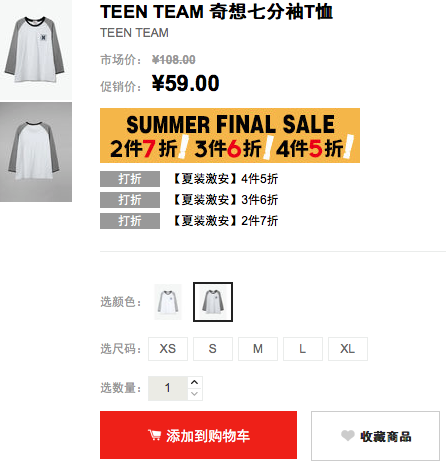The width and height of the screenshot is (446, 472).
Task: Choose size L
Action: coord(303,349)
